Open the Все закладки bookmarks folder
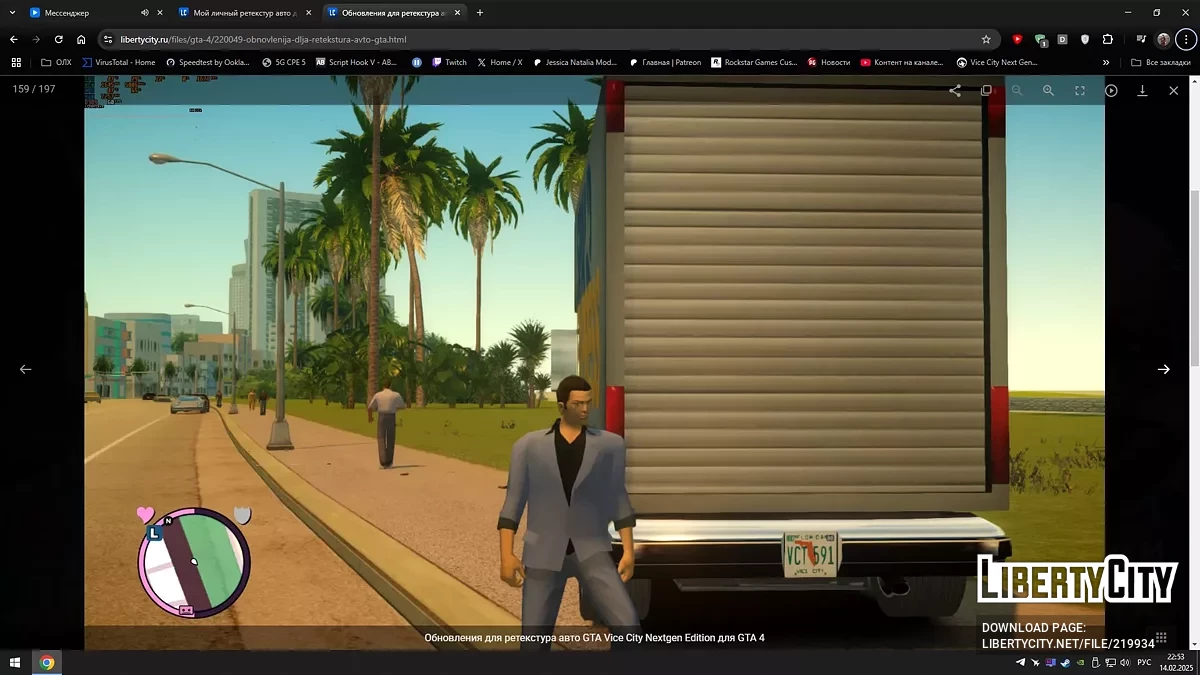Viewport: 1200px width, 675px height. click(1160, 62)
